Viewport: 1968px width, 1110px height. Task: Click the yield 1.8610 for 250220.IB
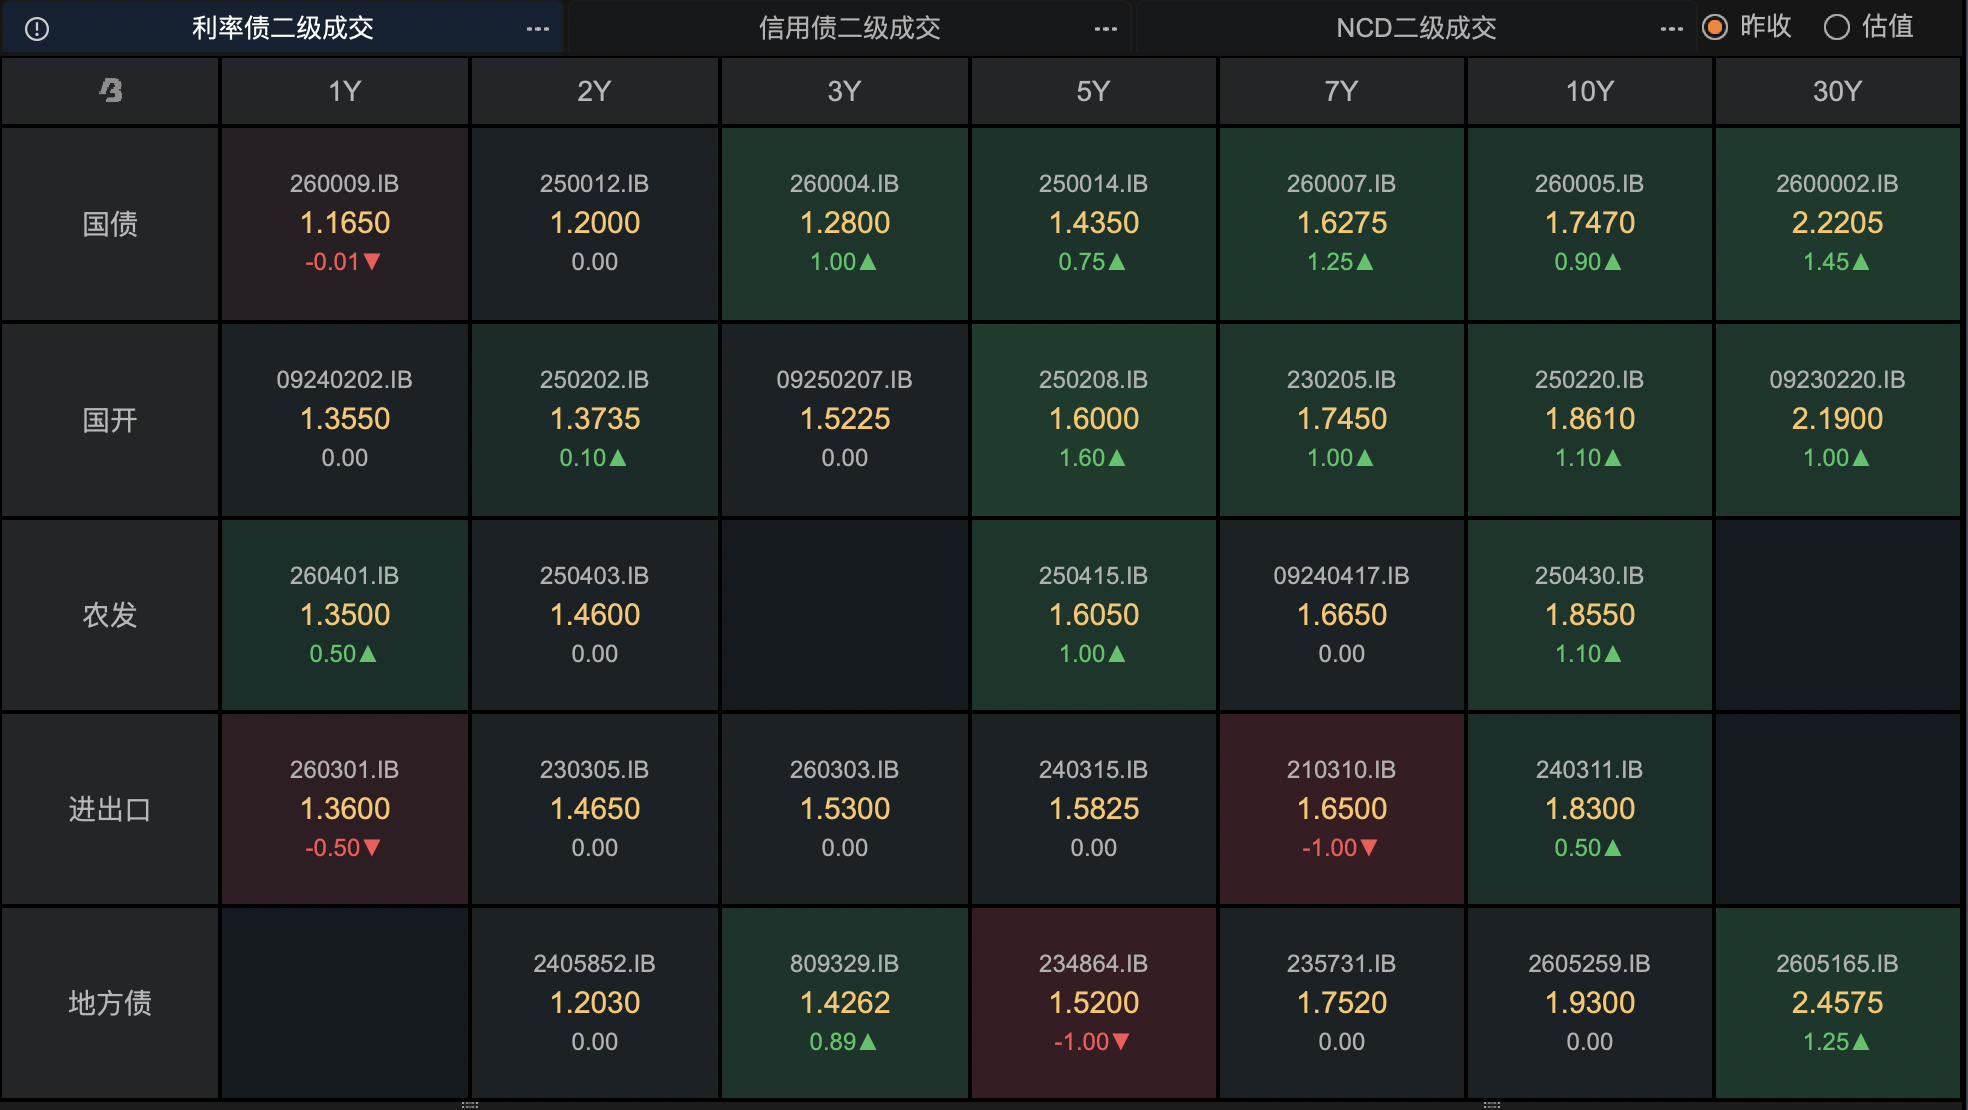pos(1589,419)
